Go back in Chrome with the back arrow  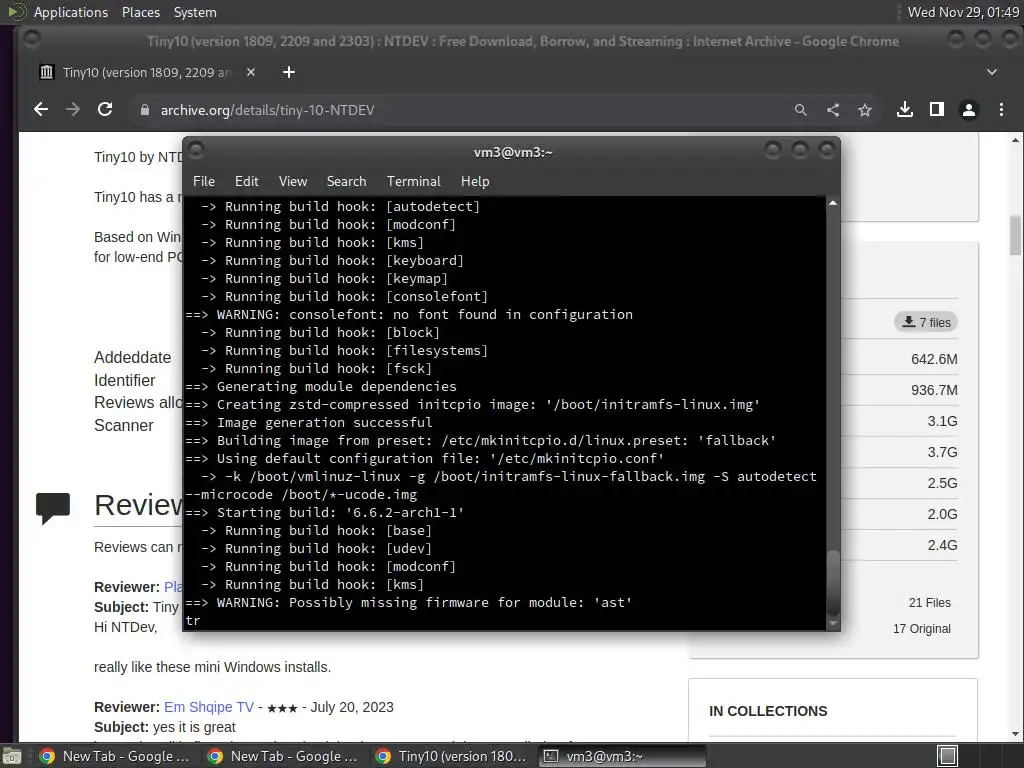[x=40, y=110]
